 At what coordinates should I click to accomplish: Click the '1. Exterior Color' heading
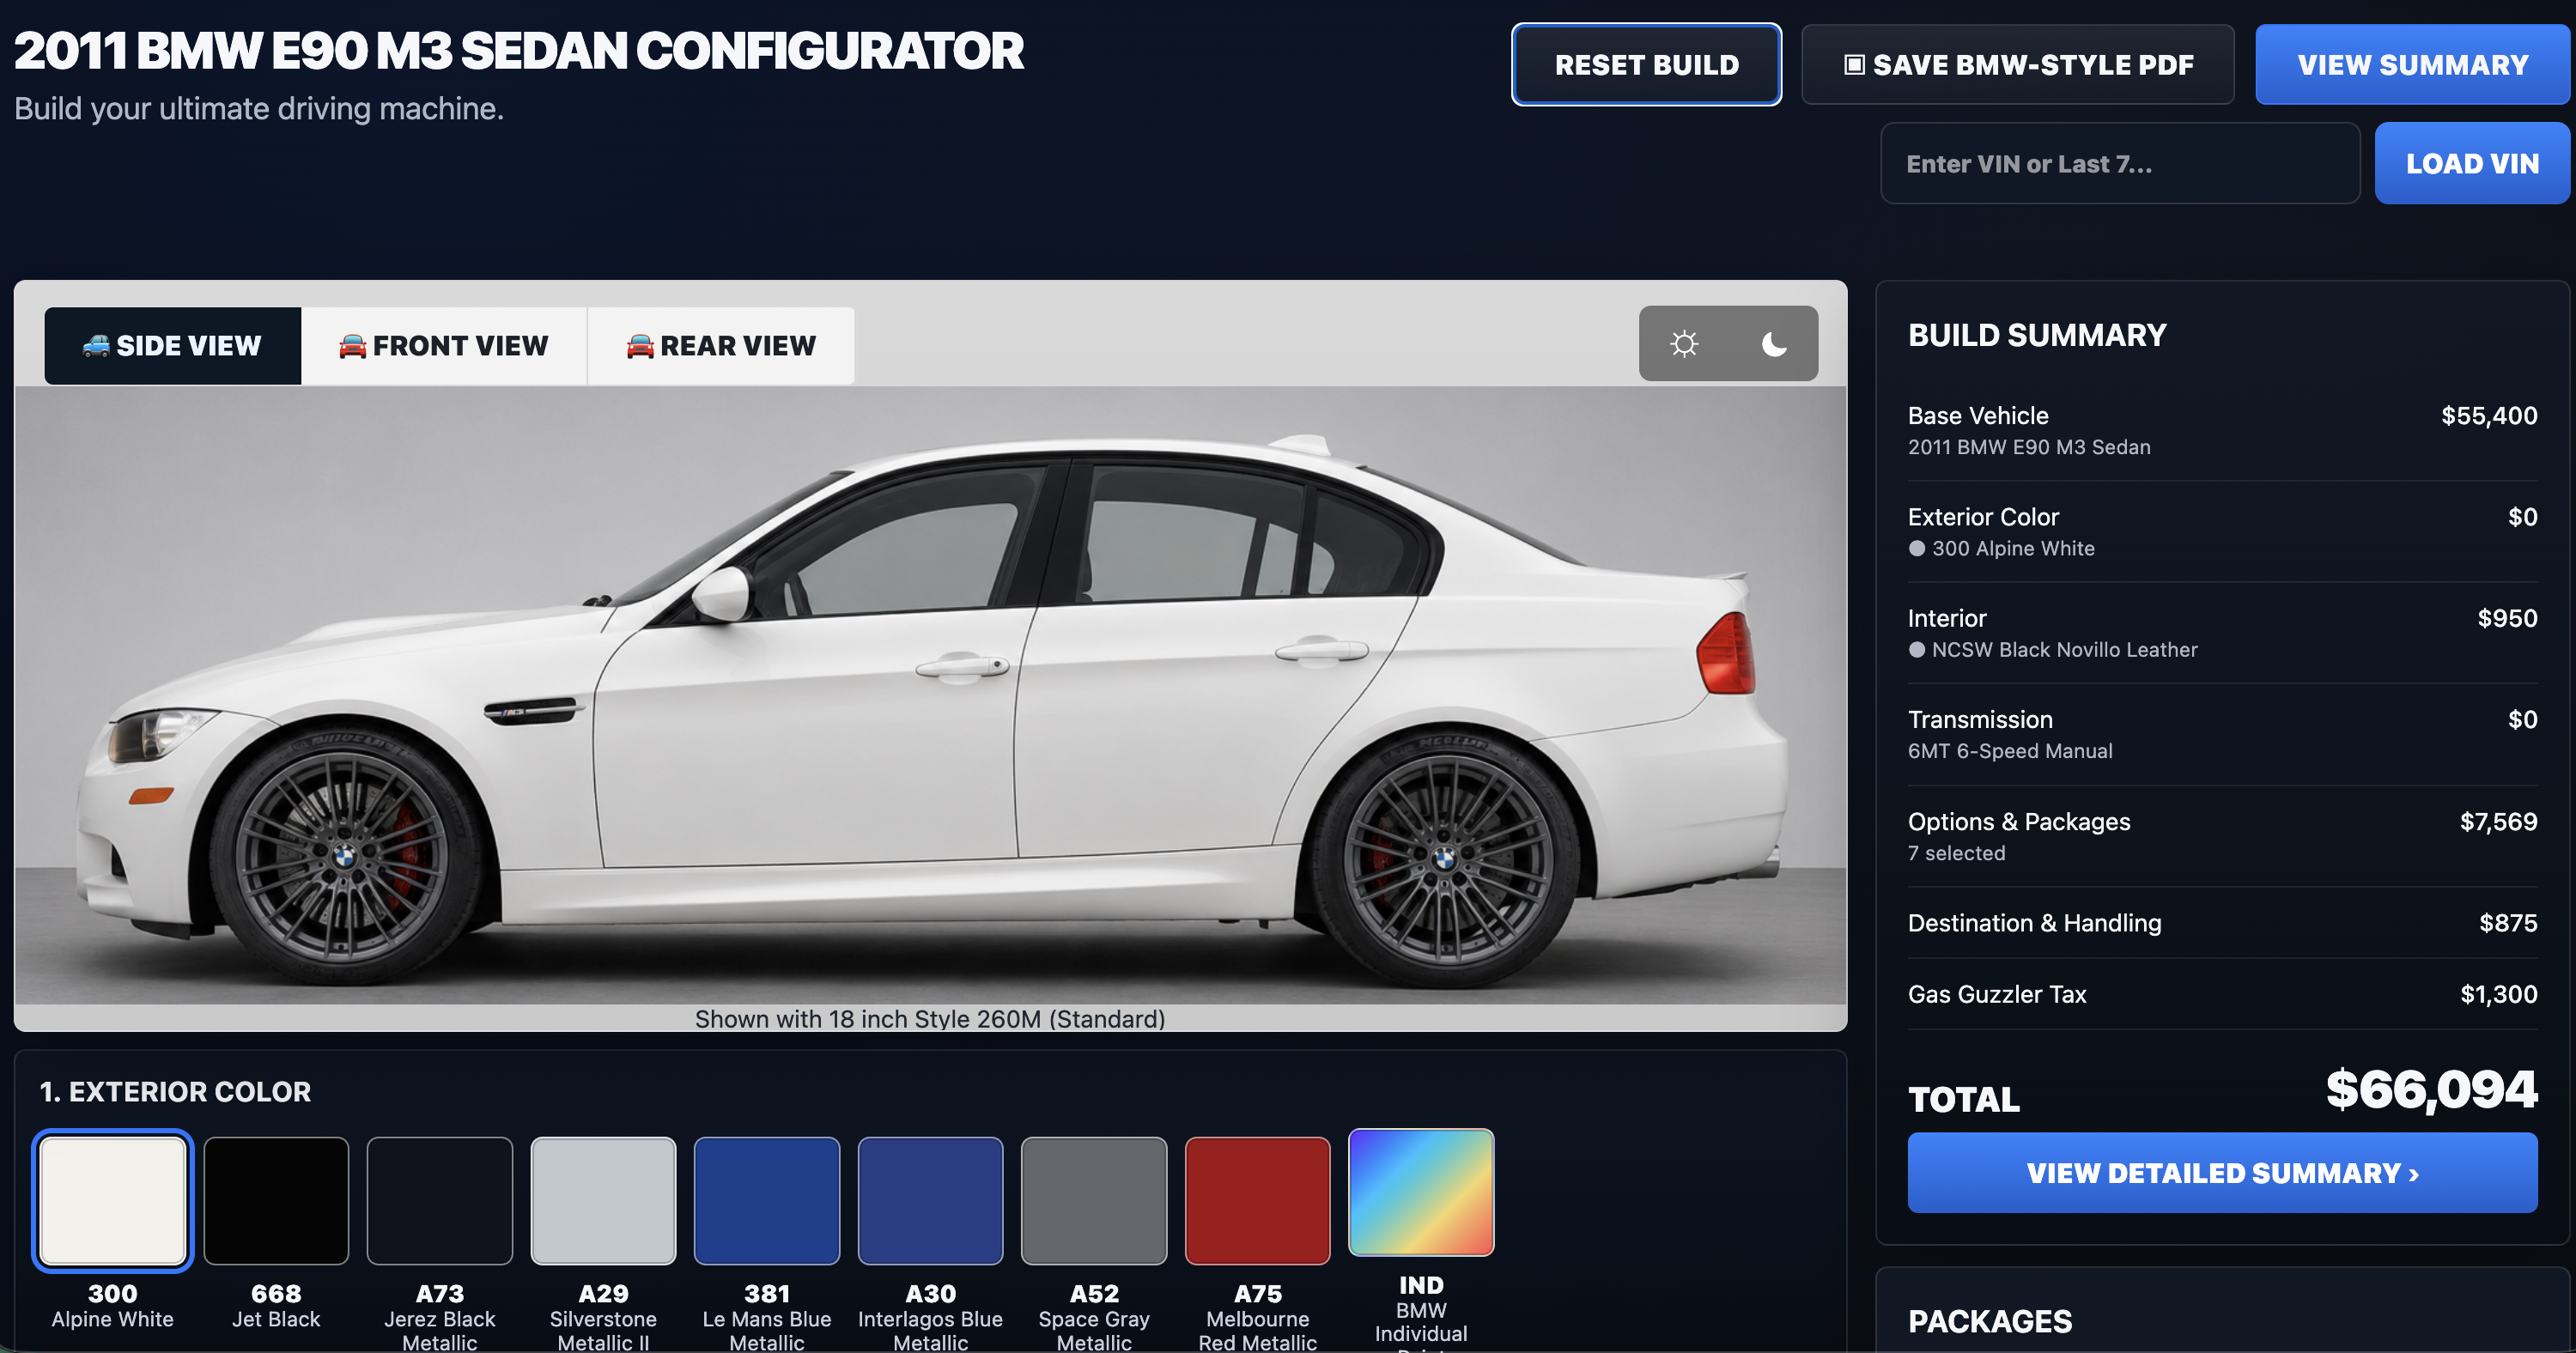tap(175, 1091)
